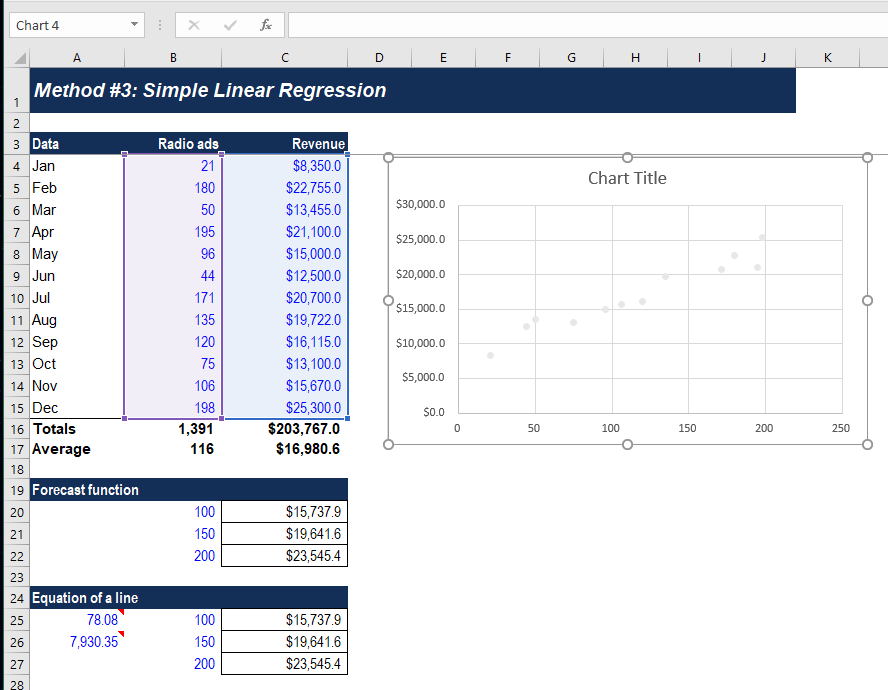Click the $15,000.0 vertical axis label
Image resolution: width=888 pixels, height=690 pixels.
(420, 308)
